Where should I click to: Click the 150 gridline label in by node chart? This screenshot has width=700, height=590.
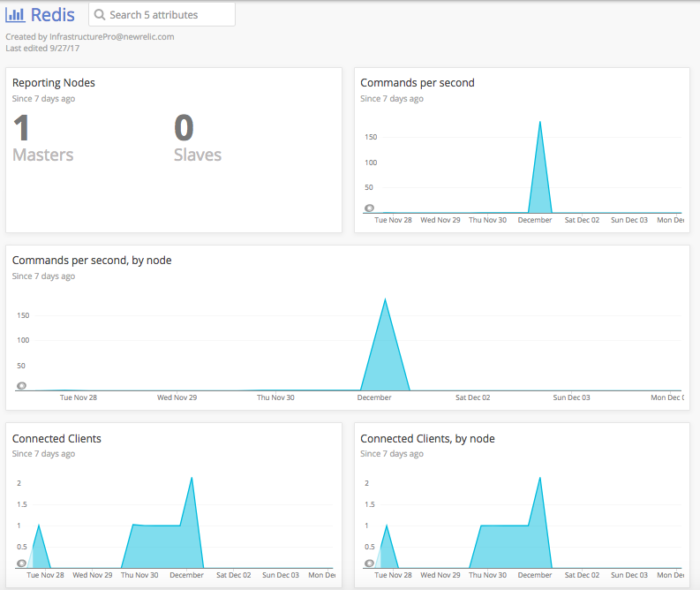point(23,315)
